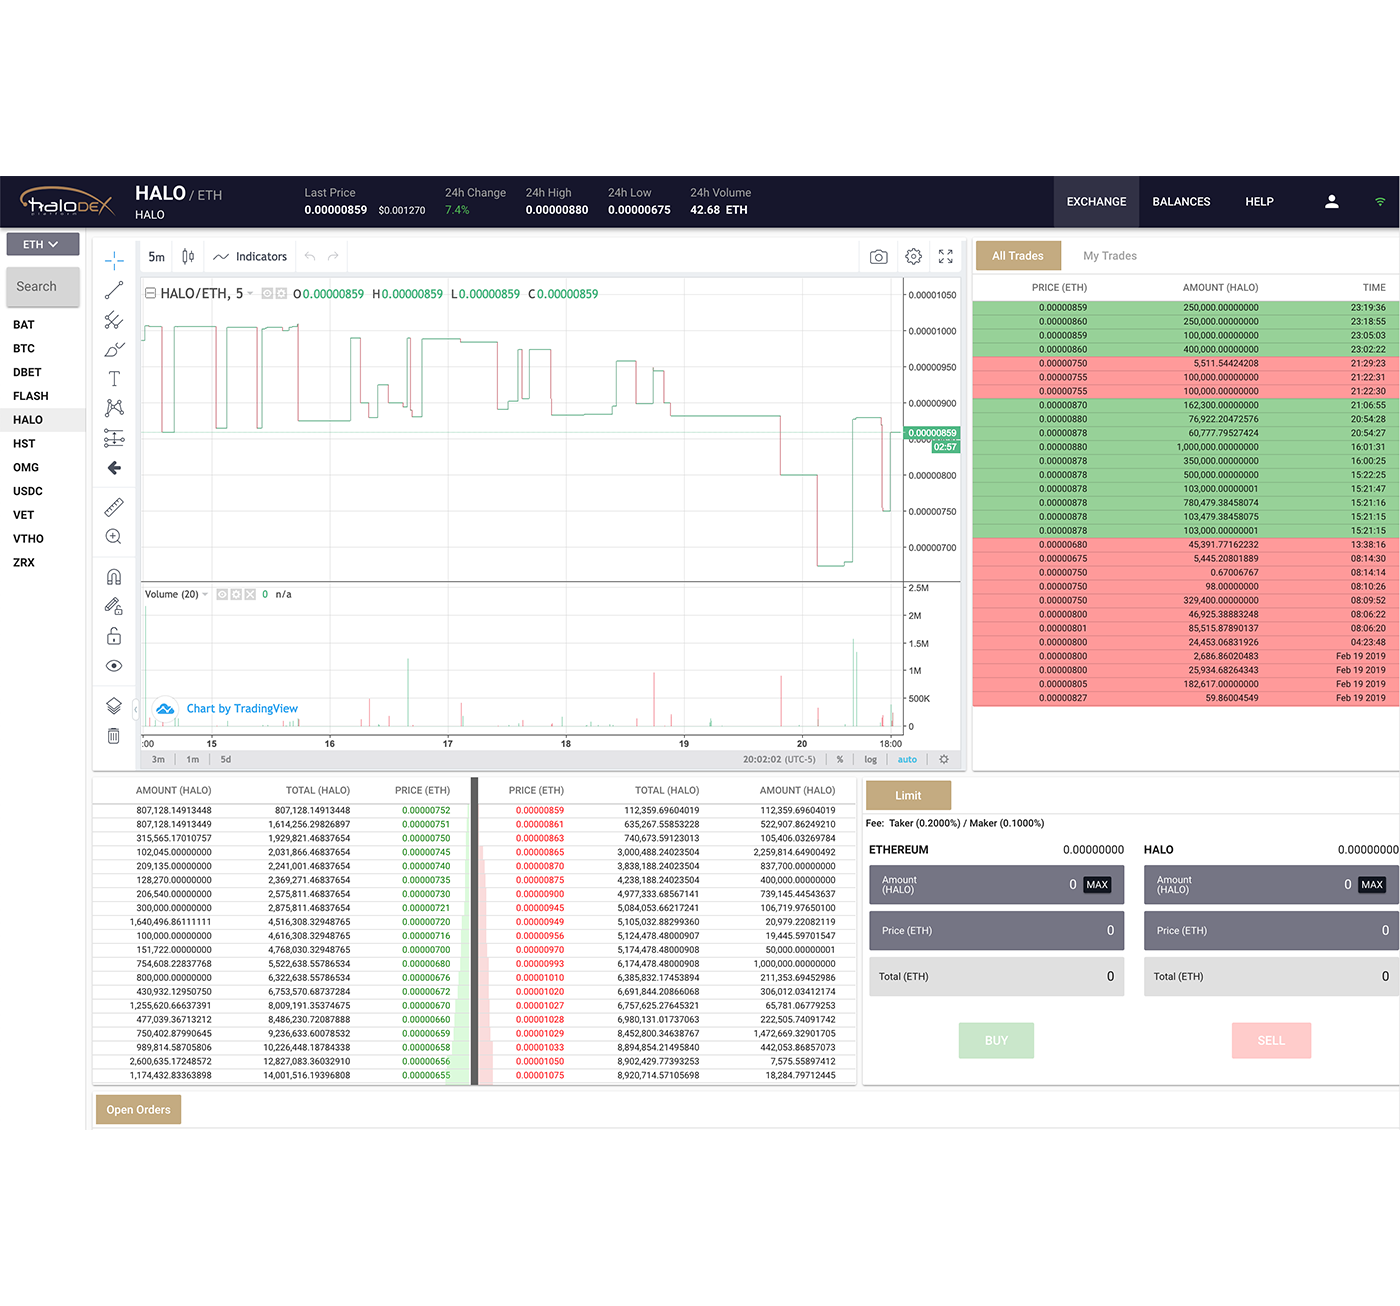
Task: Set chart range to 5d
Action: tap(226, 760)
